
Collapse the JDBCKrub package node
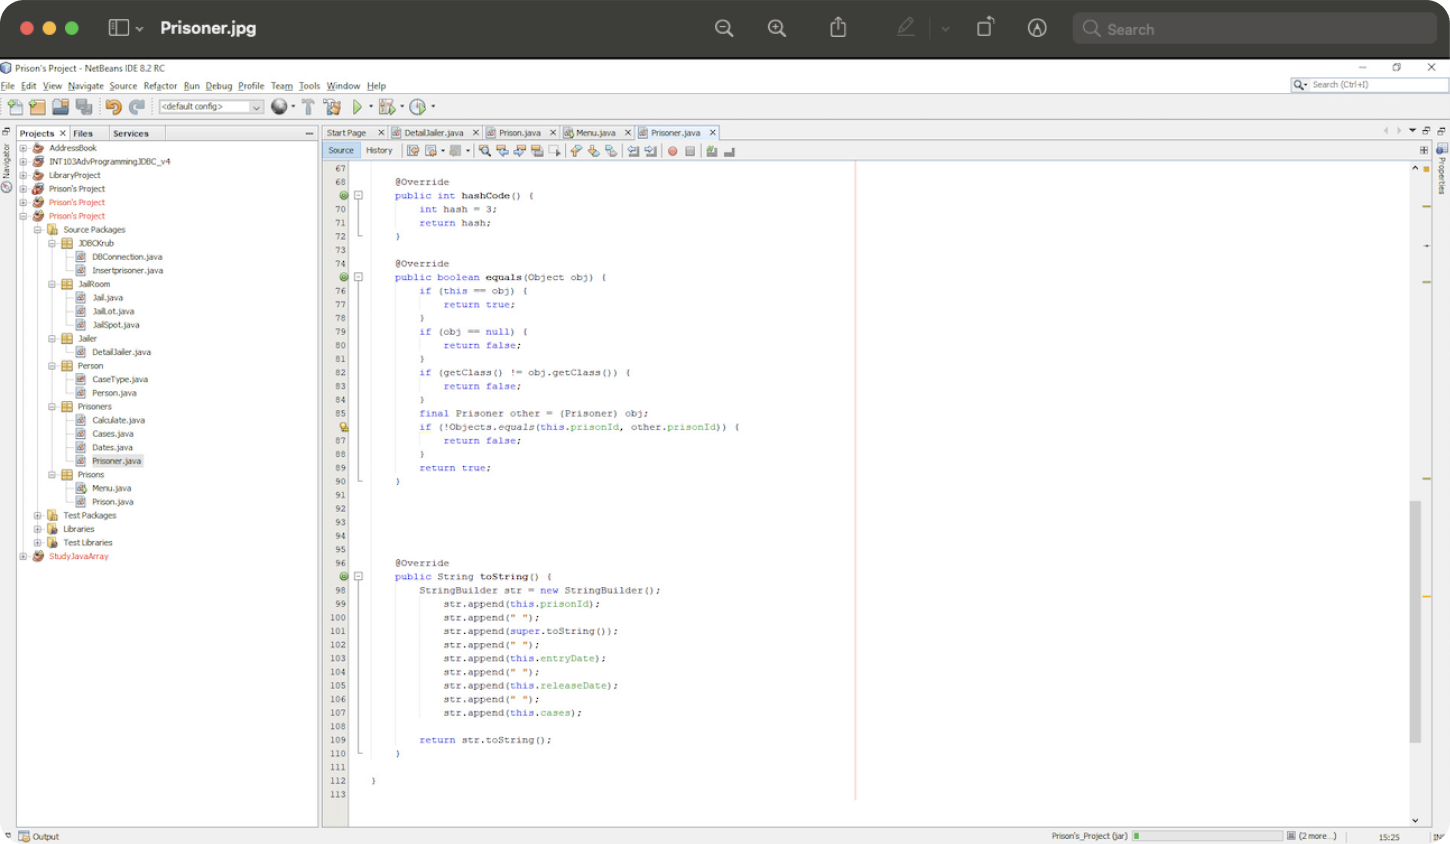pyautogui.click(x=52, y=243)
